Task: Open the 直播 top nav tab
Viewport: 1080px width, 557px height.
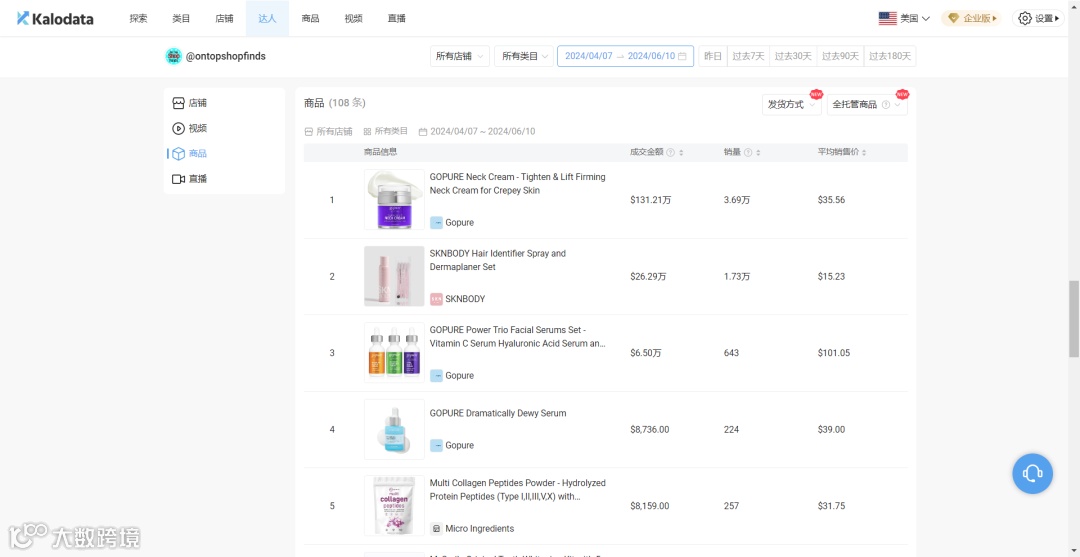Action: pyautogui.click(x=397, y=19)
